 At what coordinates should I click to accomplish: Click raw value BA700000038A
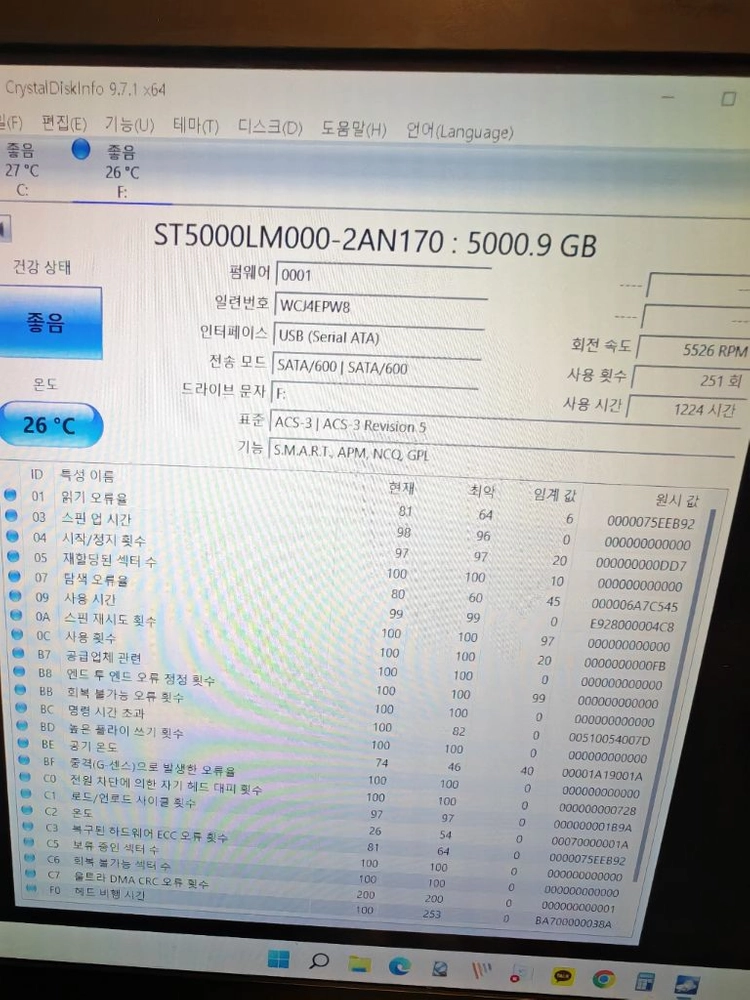[573, 922]
